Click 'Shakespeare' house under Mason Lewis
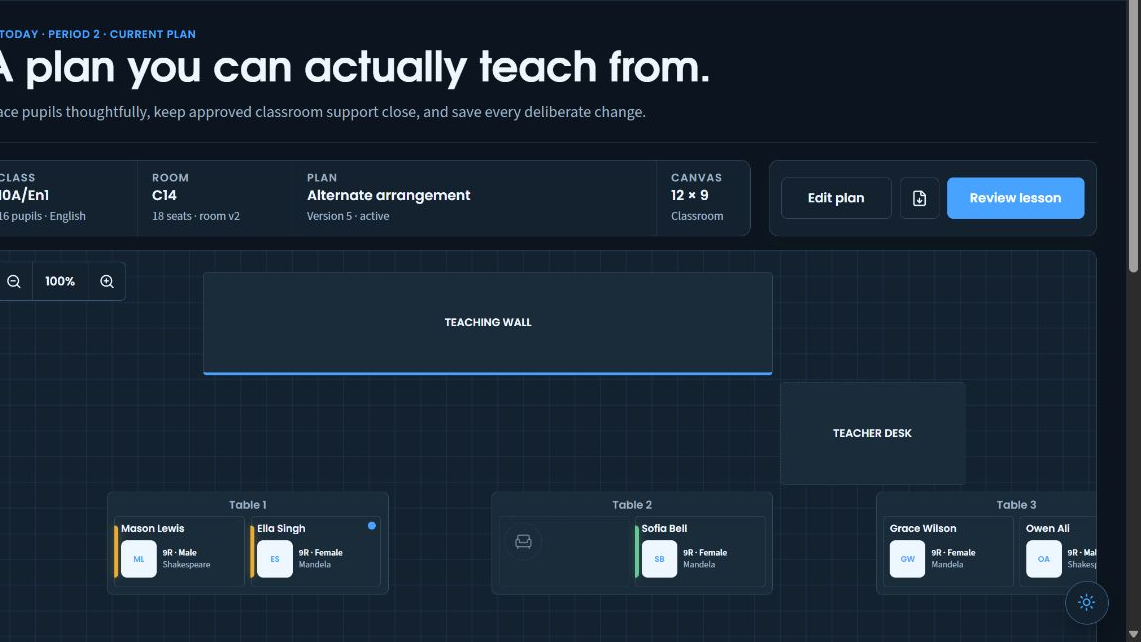Viewport: 1141px width, 642px height. [x=186, y=565]
